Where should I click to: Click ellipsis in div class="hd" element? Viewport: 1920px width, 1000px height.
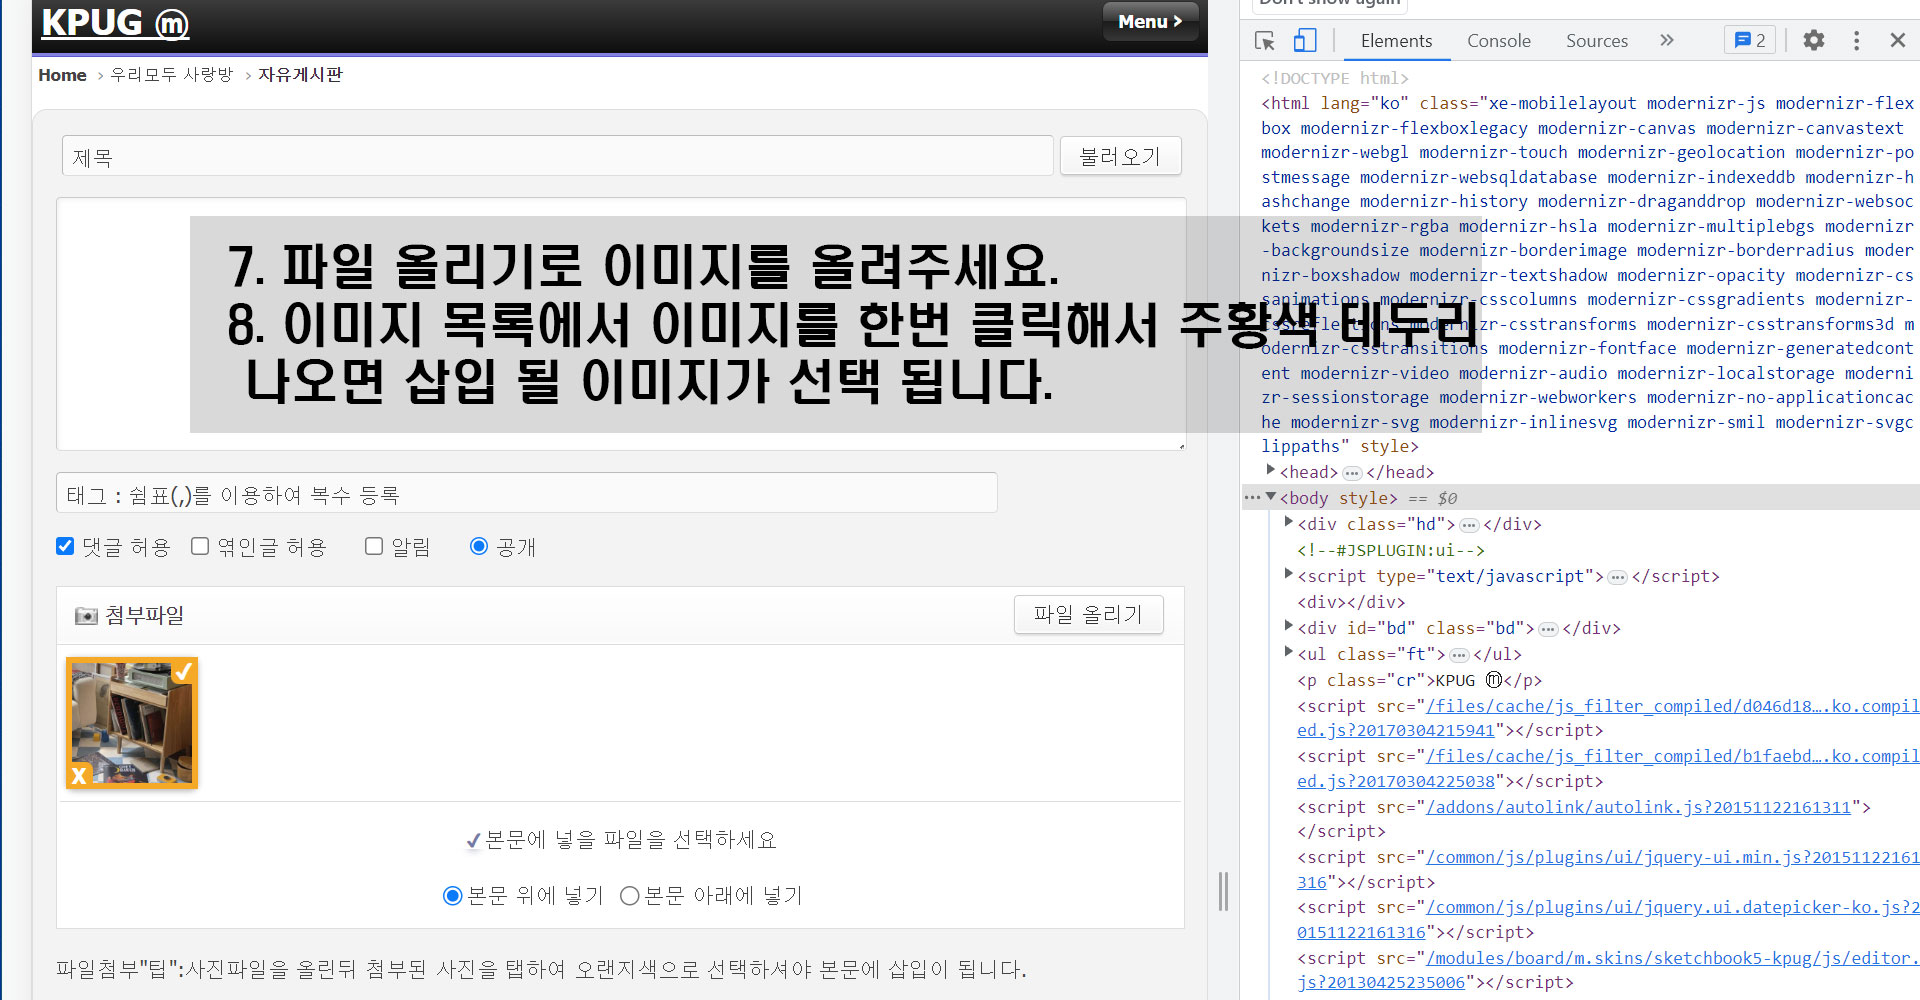(x=1469, y=525)
